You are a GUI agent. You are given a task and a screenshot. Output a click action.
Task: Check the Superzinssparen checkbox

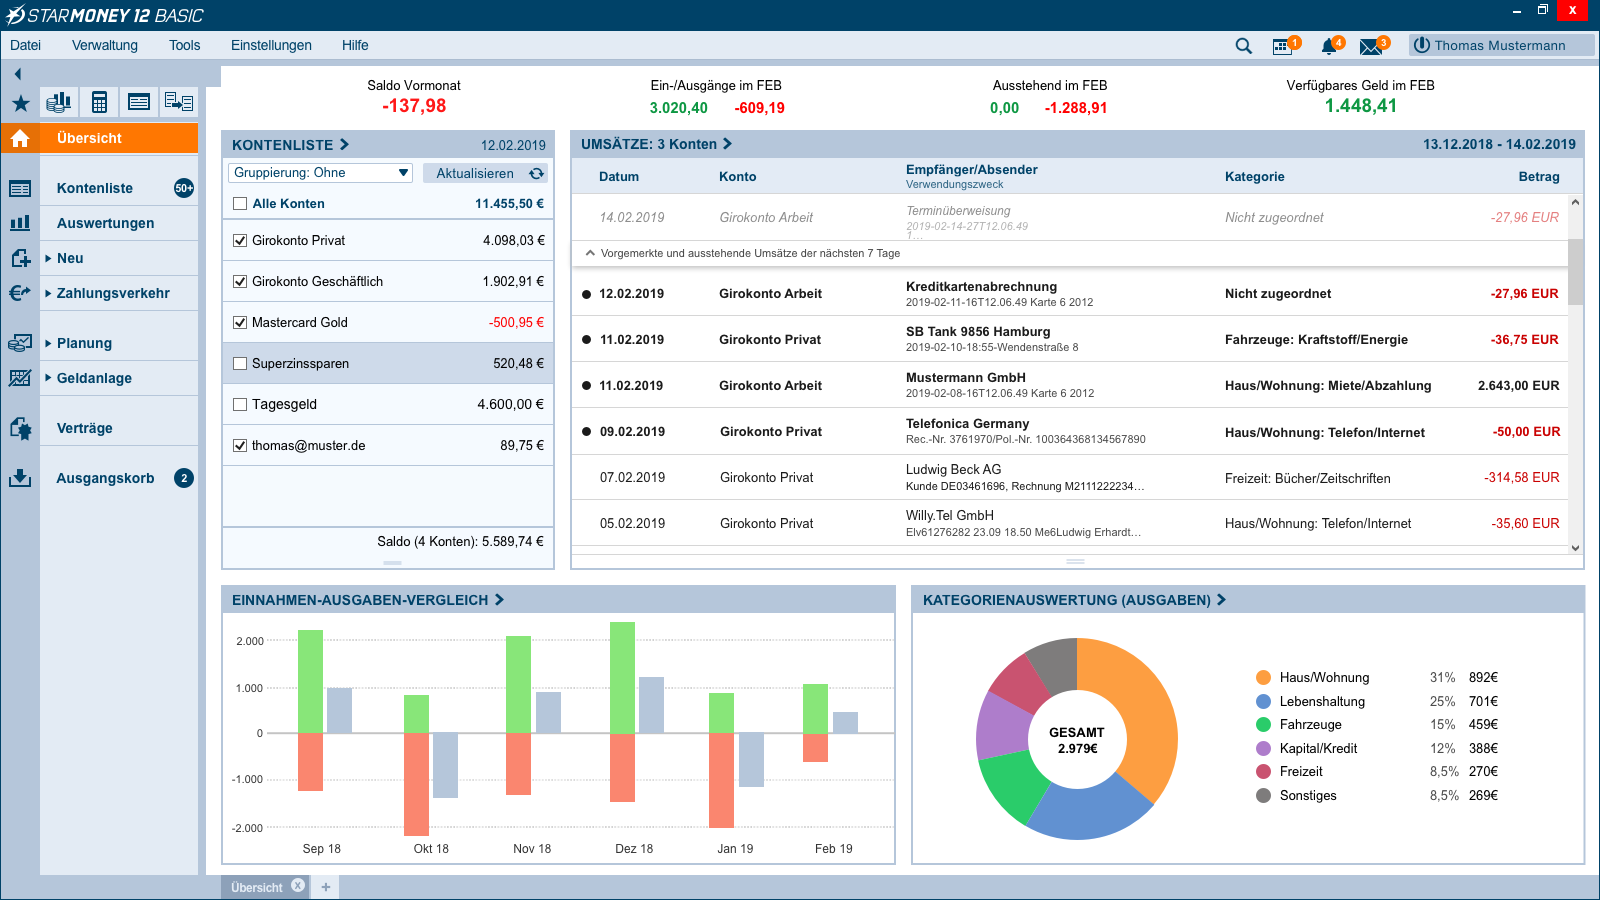240,364
